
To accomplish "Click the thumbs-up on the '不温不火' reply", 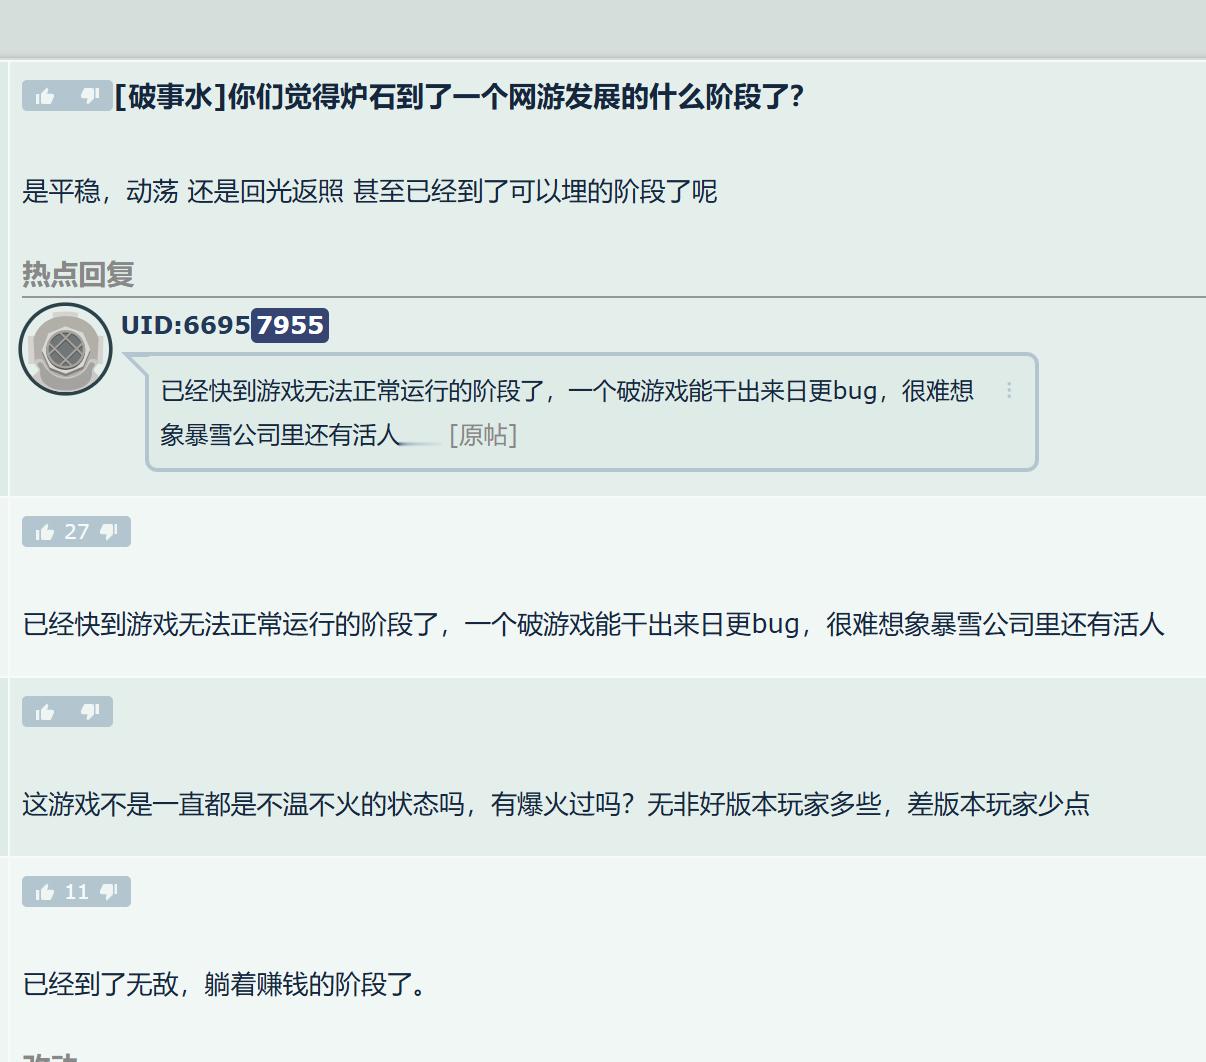I will 46,711.
